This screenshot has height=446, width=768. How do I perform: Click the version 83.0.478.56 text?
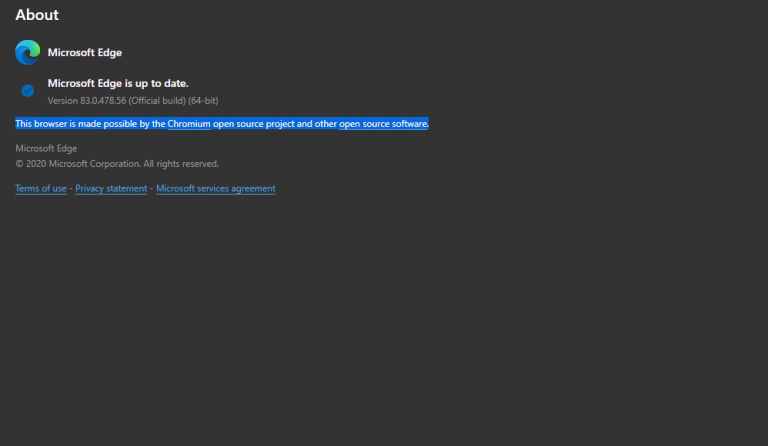[133, 100]
